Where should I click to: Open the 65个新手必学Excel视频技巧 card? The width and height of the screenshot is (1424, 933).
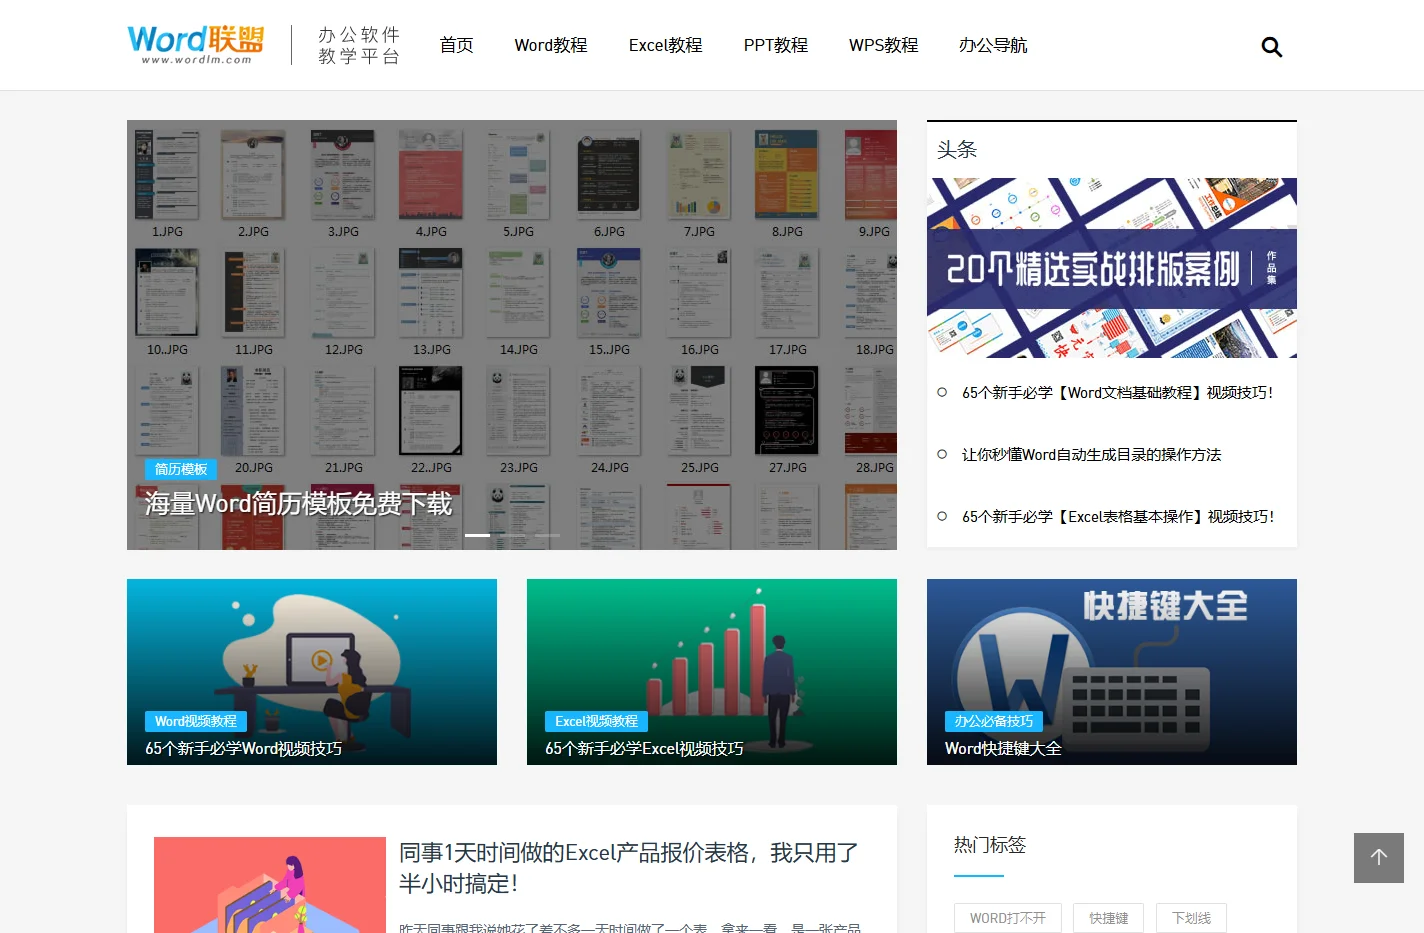click(712, 672)
